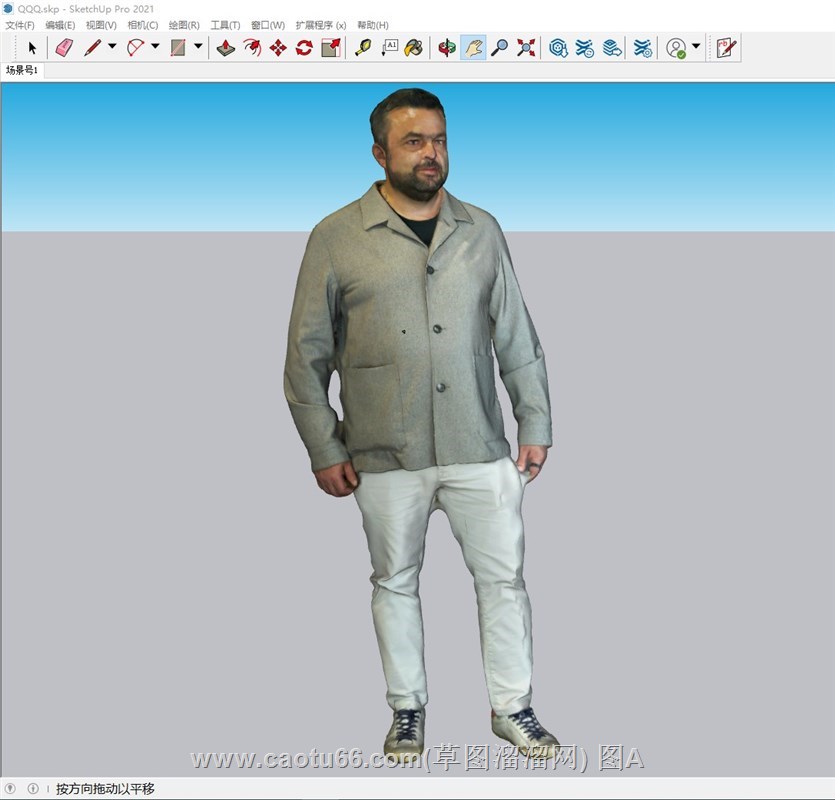
Task: Select the Line pencil tool
Action: tap(93, 48)
